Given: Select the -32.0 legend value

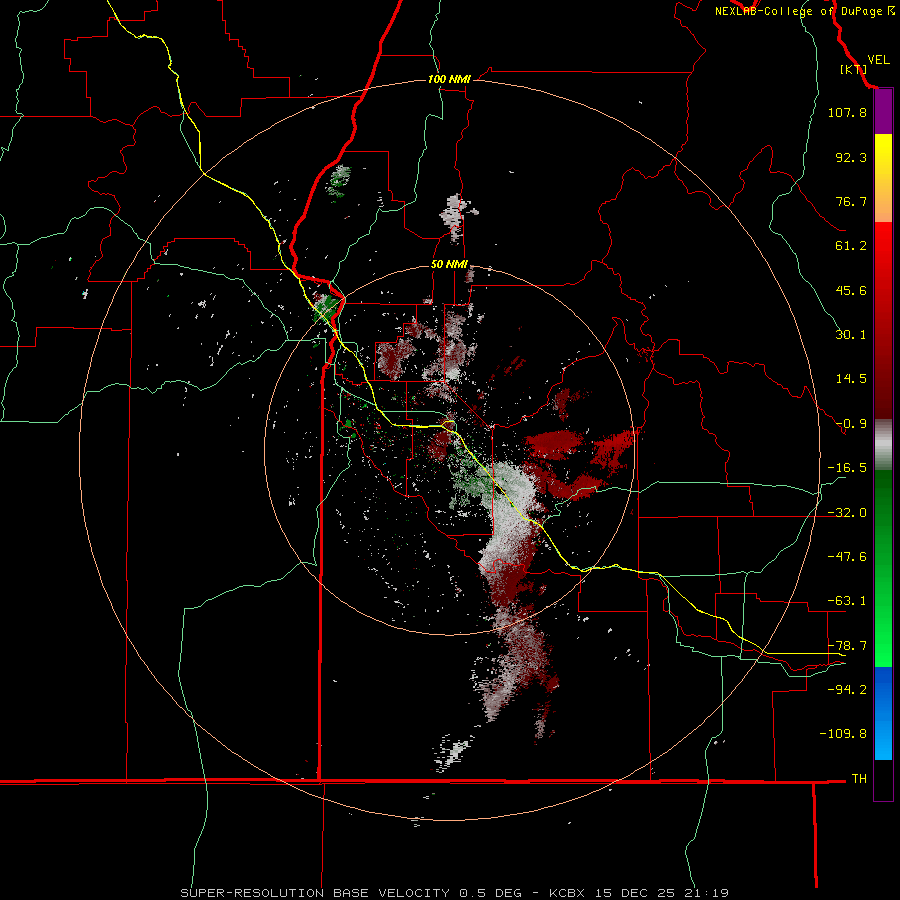Looking at the screenshot, I should [x=847, y=513].
